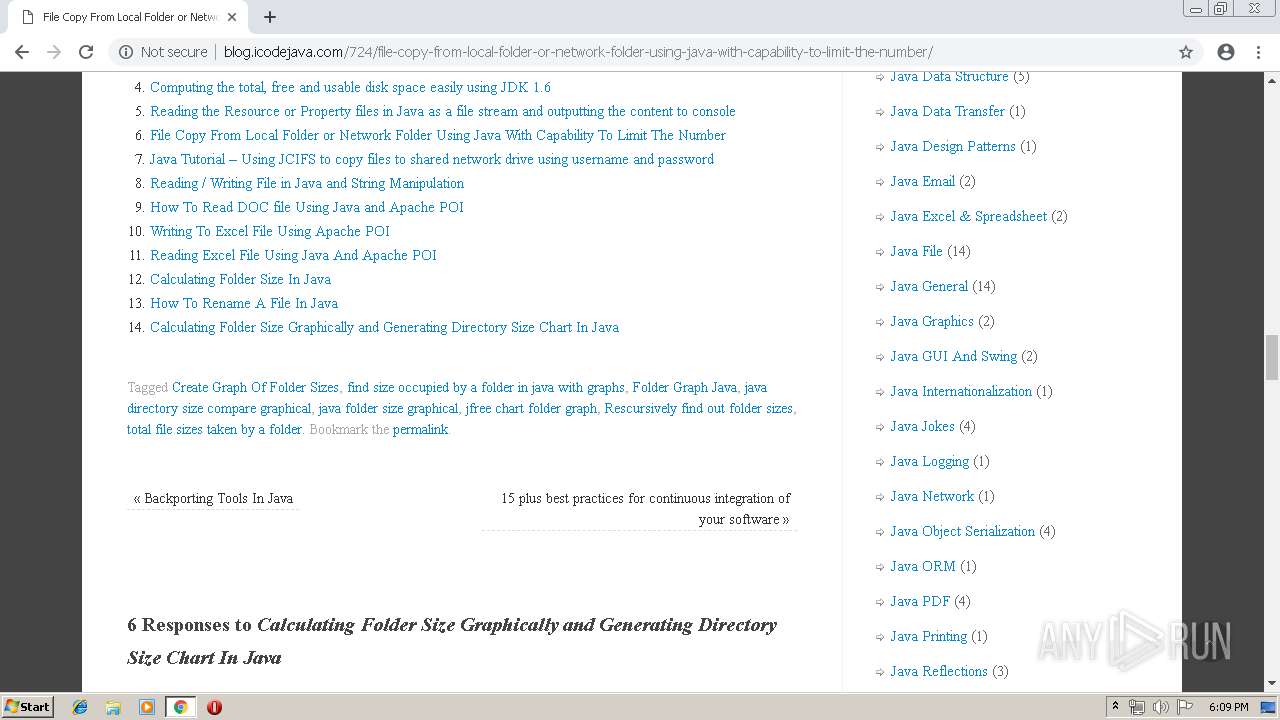1280x720 pixels.
Task: Click the page vertical scrollbar thumb
Action: 1272,358
